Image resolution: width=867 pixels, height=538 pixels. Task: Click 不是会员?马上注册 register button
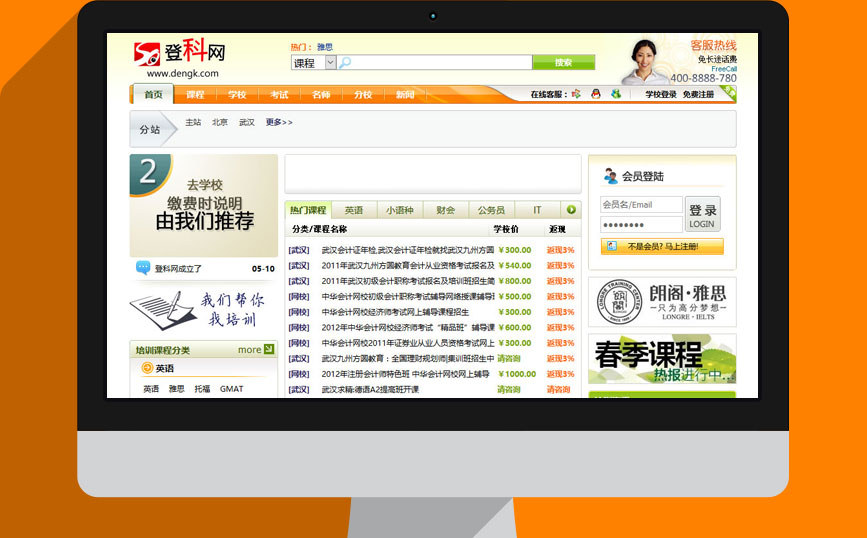coord(661,246)
